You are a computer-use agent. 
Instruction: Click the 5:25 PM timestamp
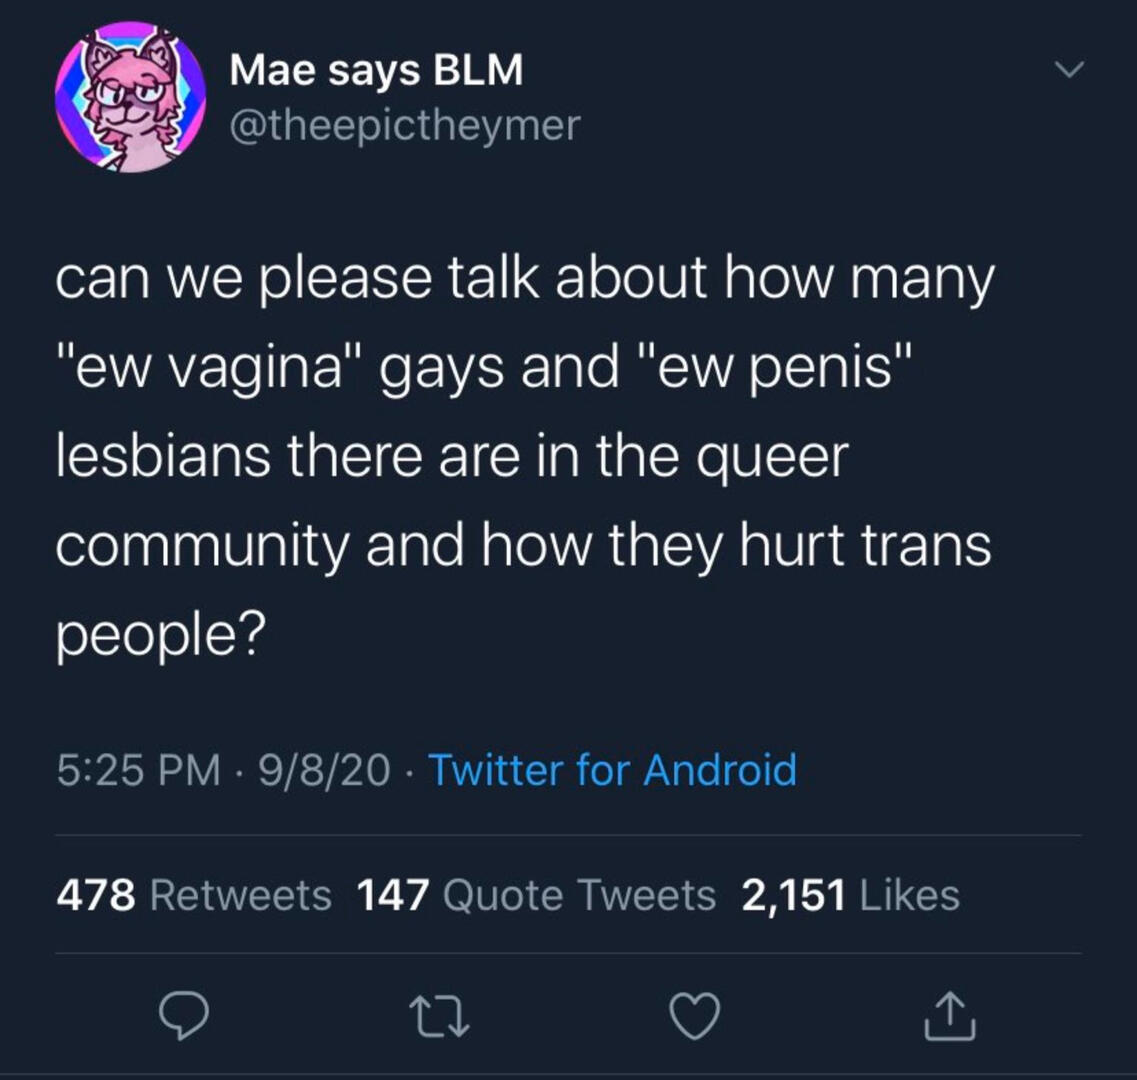pos(138,770)
